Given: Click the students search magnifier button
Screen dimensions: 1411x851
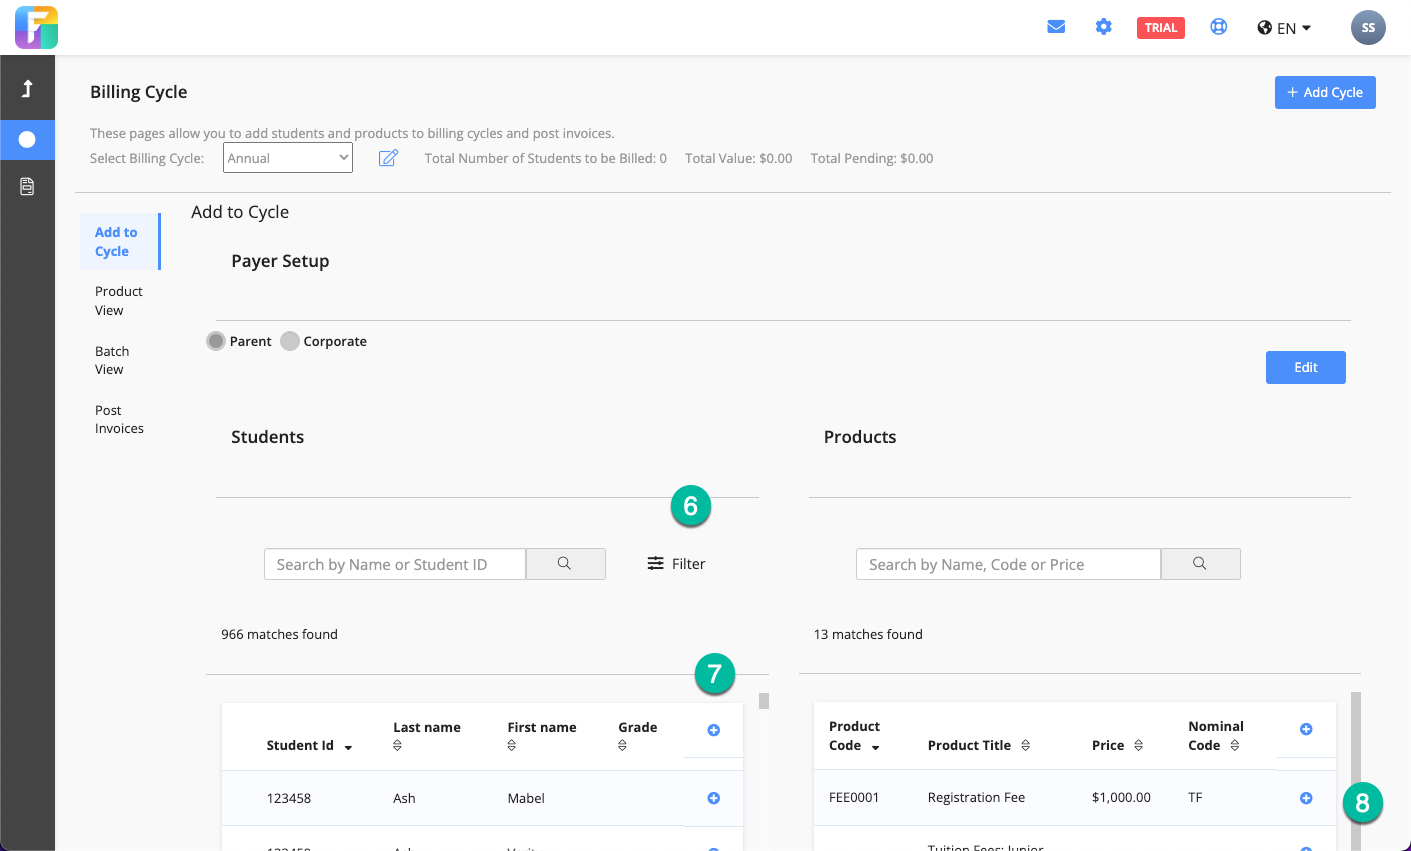Looking at the screenshot, I should pos(565,564).
